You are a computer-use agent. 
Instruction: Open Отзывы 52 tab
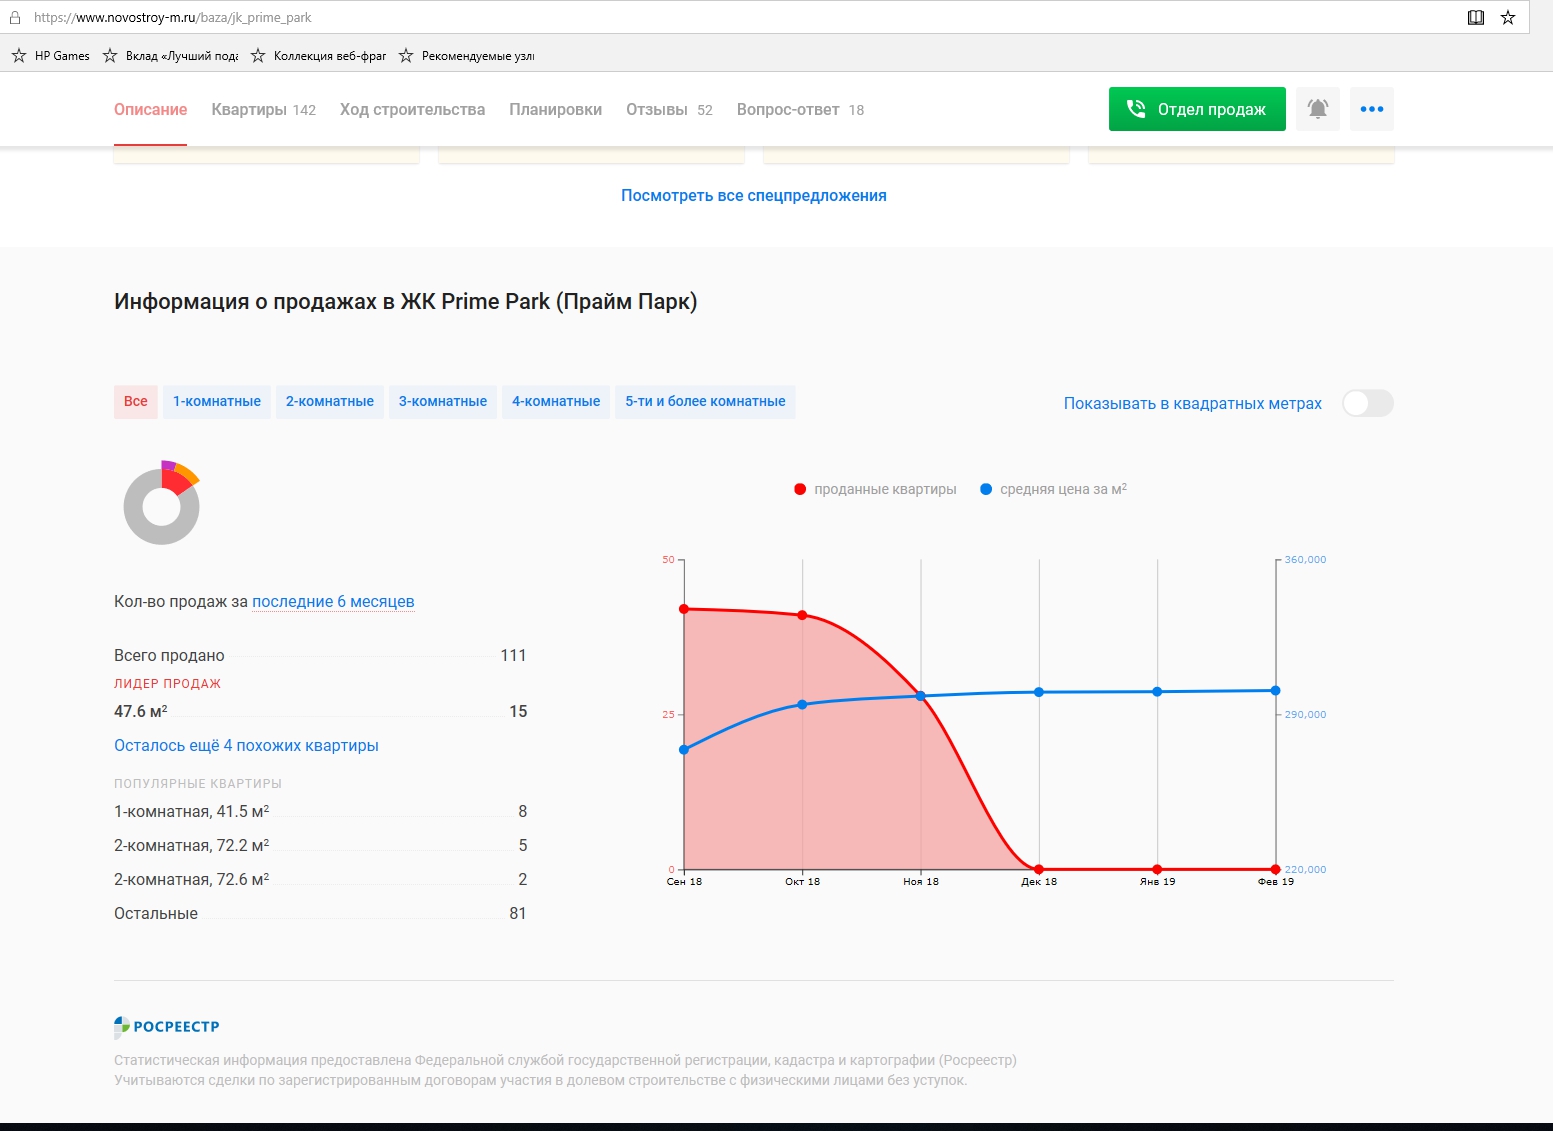coord(669,110)
